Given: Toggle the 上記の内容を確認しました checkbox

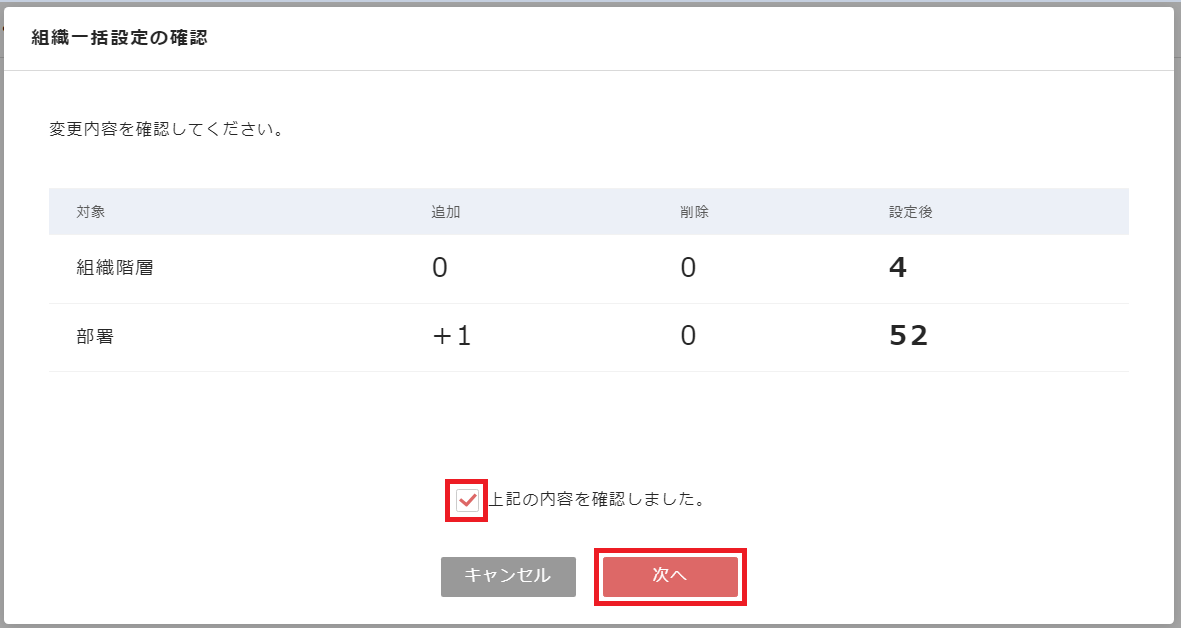Looking at the screenshot, I should (467, 500).
